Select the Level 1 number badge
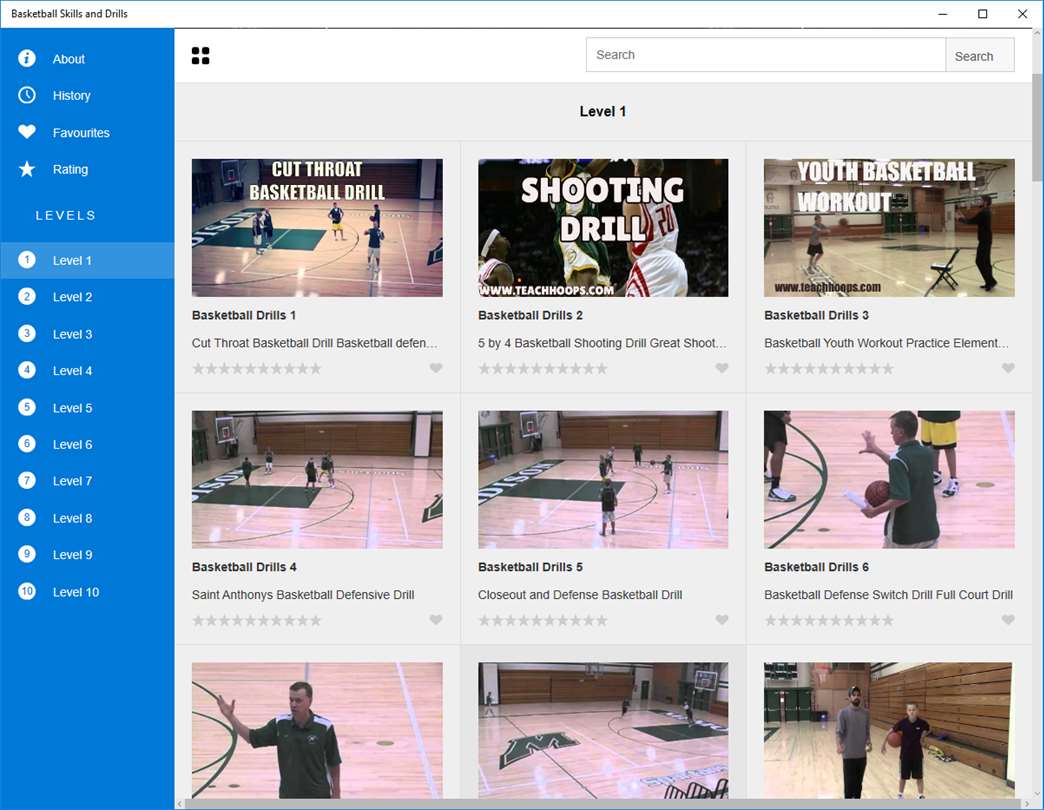This screenshot has width=1044, height=810. [27, 260]
